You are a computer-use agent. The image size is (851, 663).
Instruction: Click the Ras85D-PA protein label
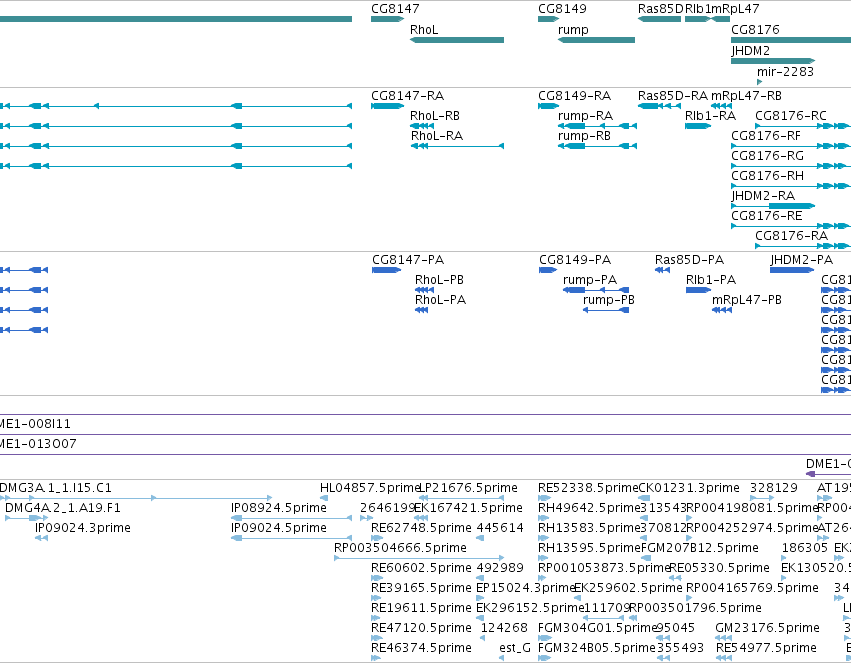[x=690, y=260]
